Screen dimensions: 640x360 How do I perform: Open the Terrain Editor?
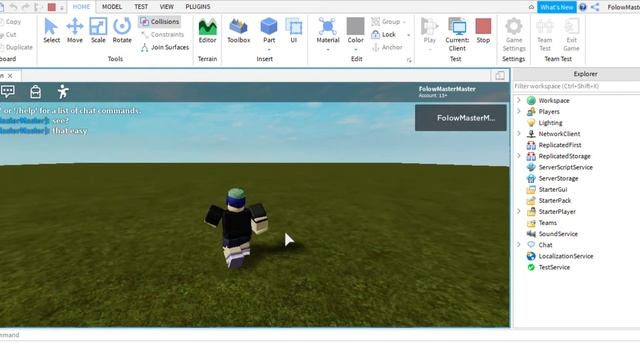pos(207,31)
